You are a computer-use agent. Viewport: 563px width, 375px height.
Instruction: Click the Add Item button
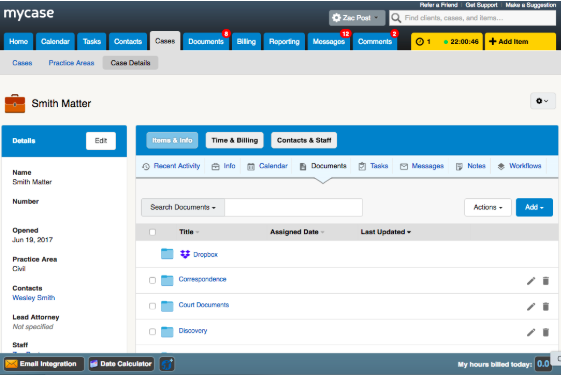tap(520, 42)
